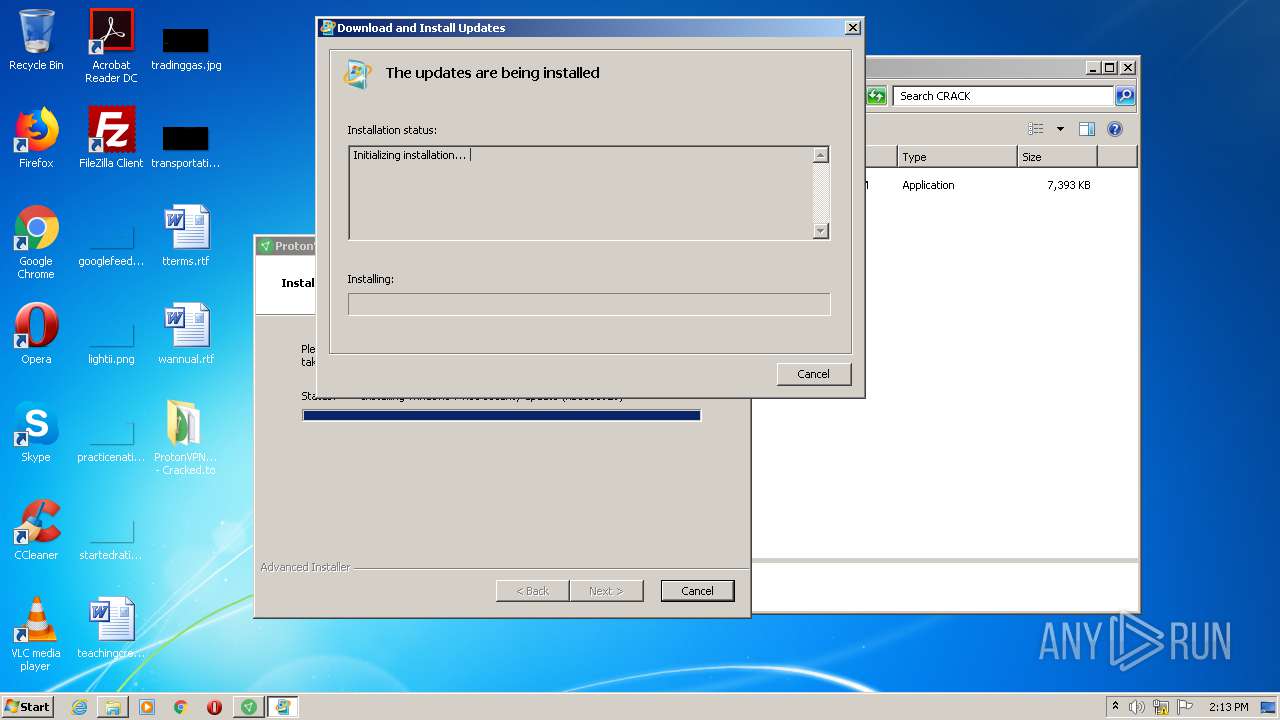
Task: Open the ProtonVPN Cracked.to folder
Action: click(x=186, y=438)
